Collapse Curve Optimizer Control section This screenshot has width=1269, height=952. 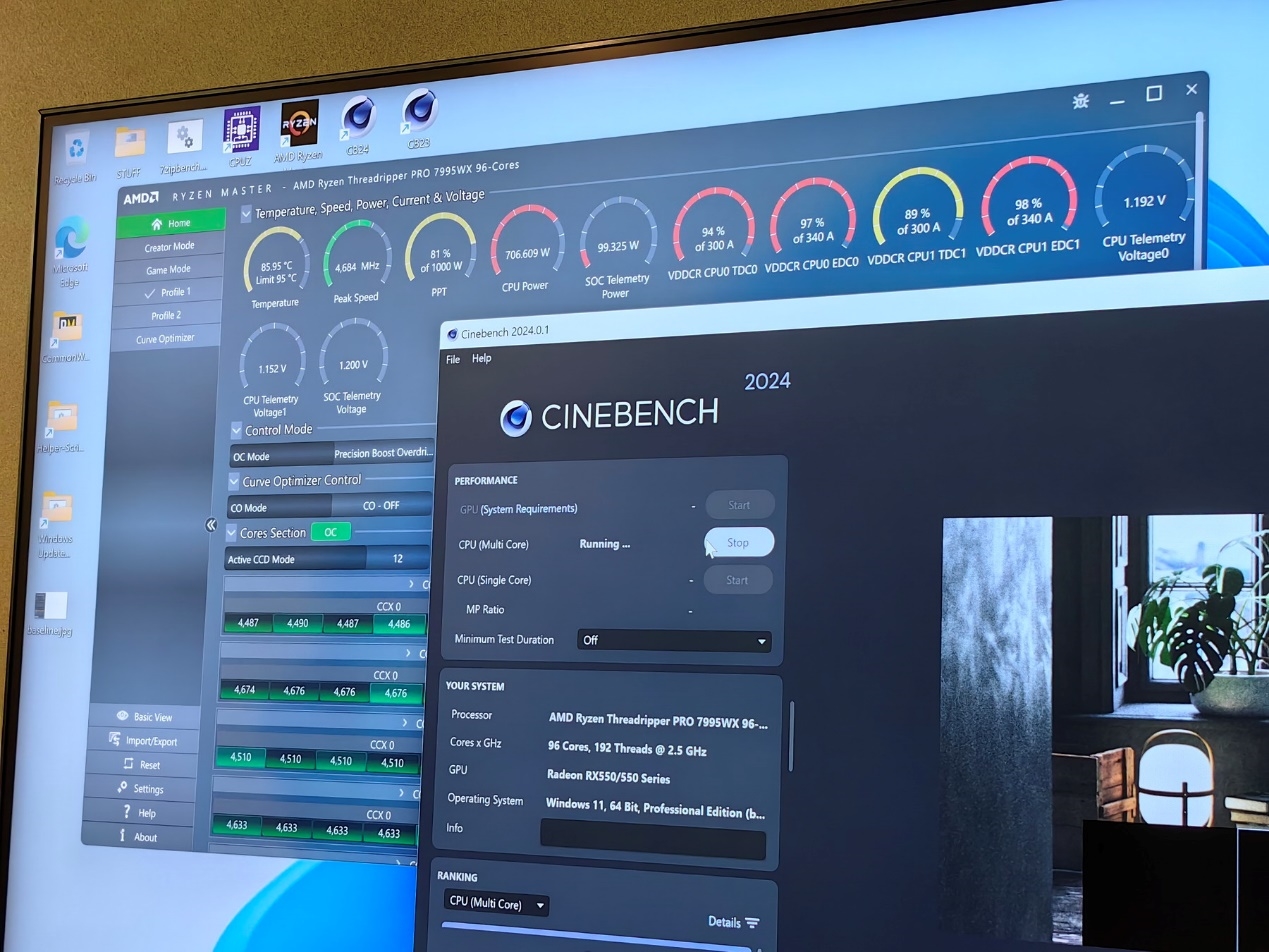[234, 482]
